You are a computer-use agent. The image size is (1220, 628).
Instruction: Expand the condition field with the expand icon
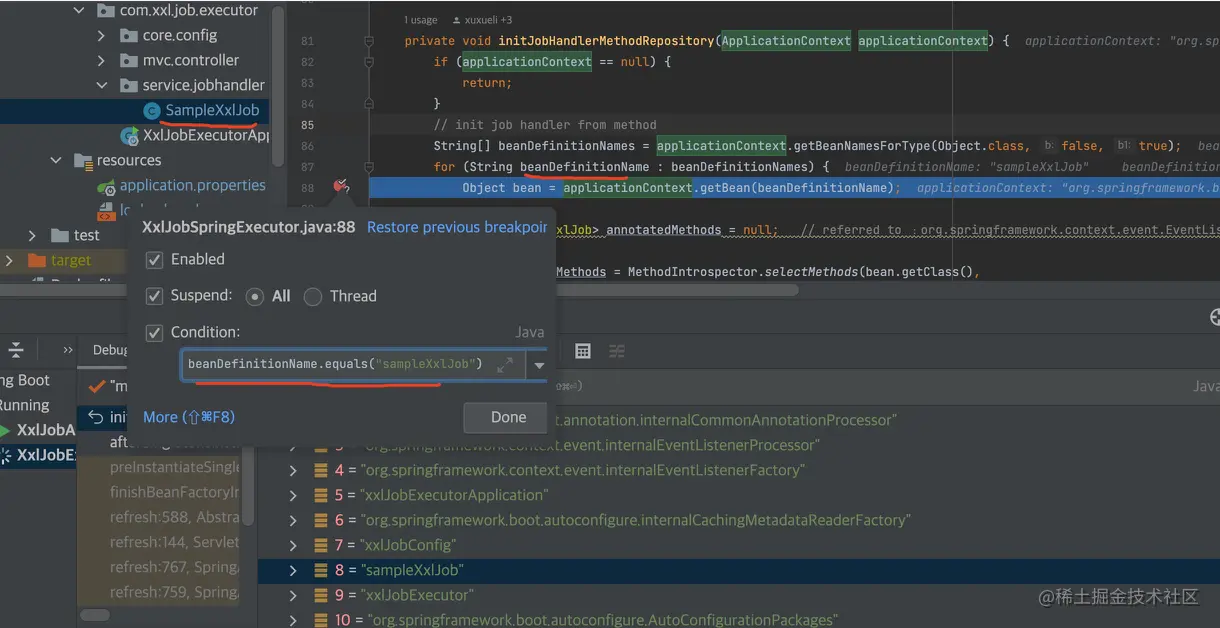tap(505, 365)
